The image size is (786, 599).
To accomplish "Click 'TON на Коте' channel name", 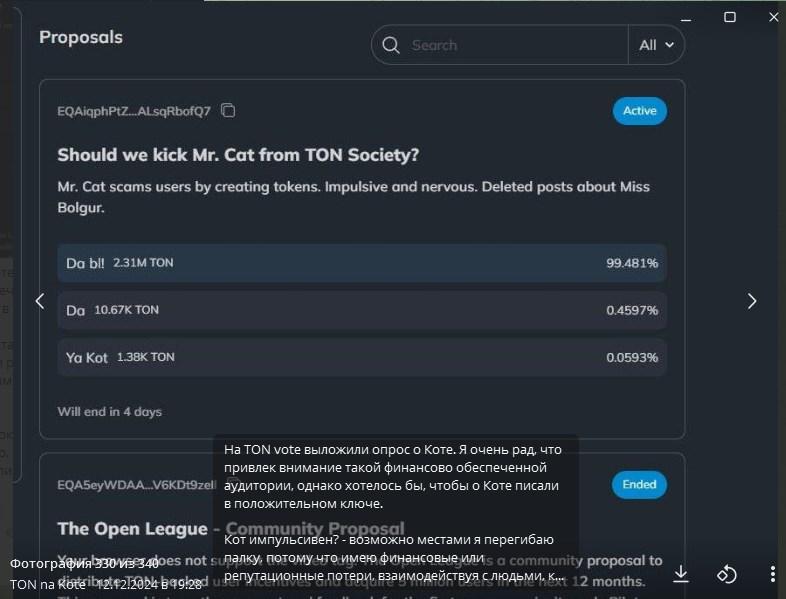I will coord(48,584).
